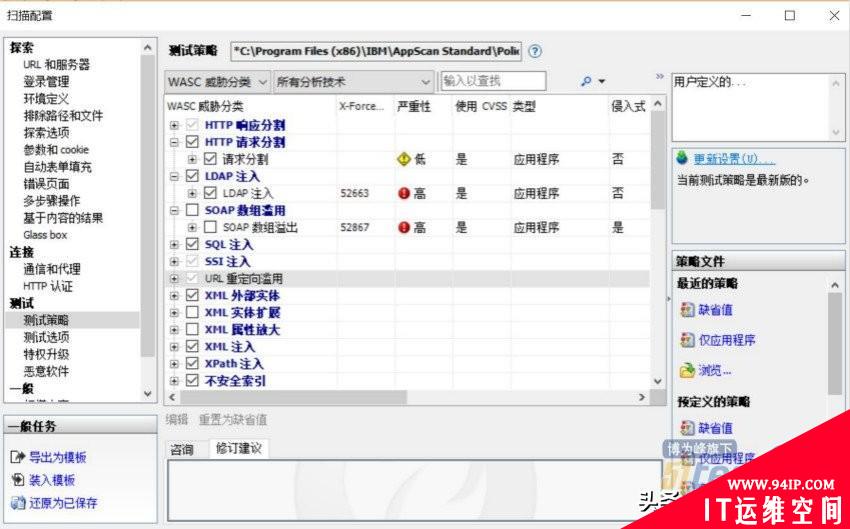850x529 pixels.
Task: Click the high severity icon for LDAP 注入 row
Action: click(404, 193)
